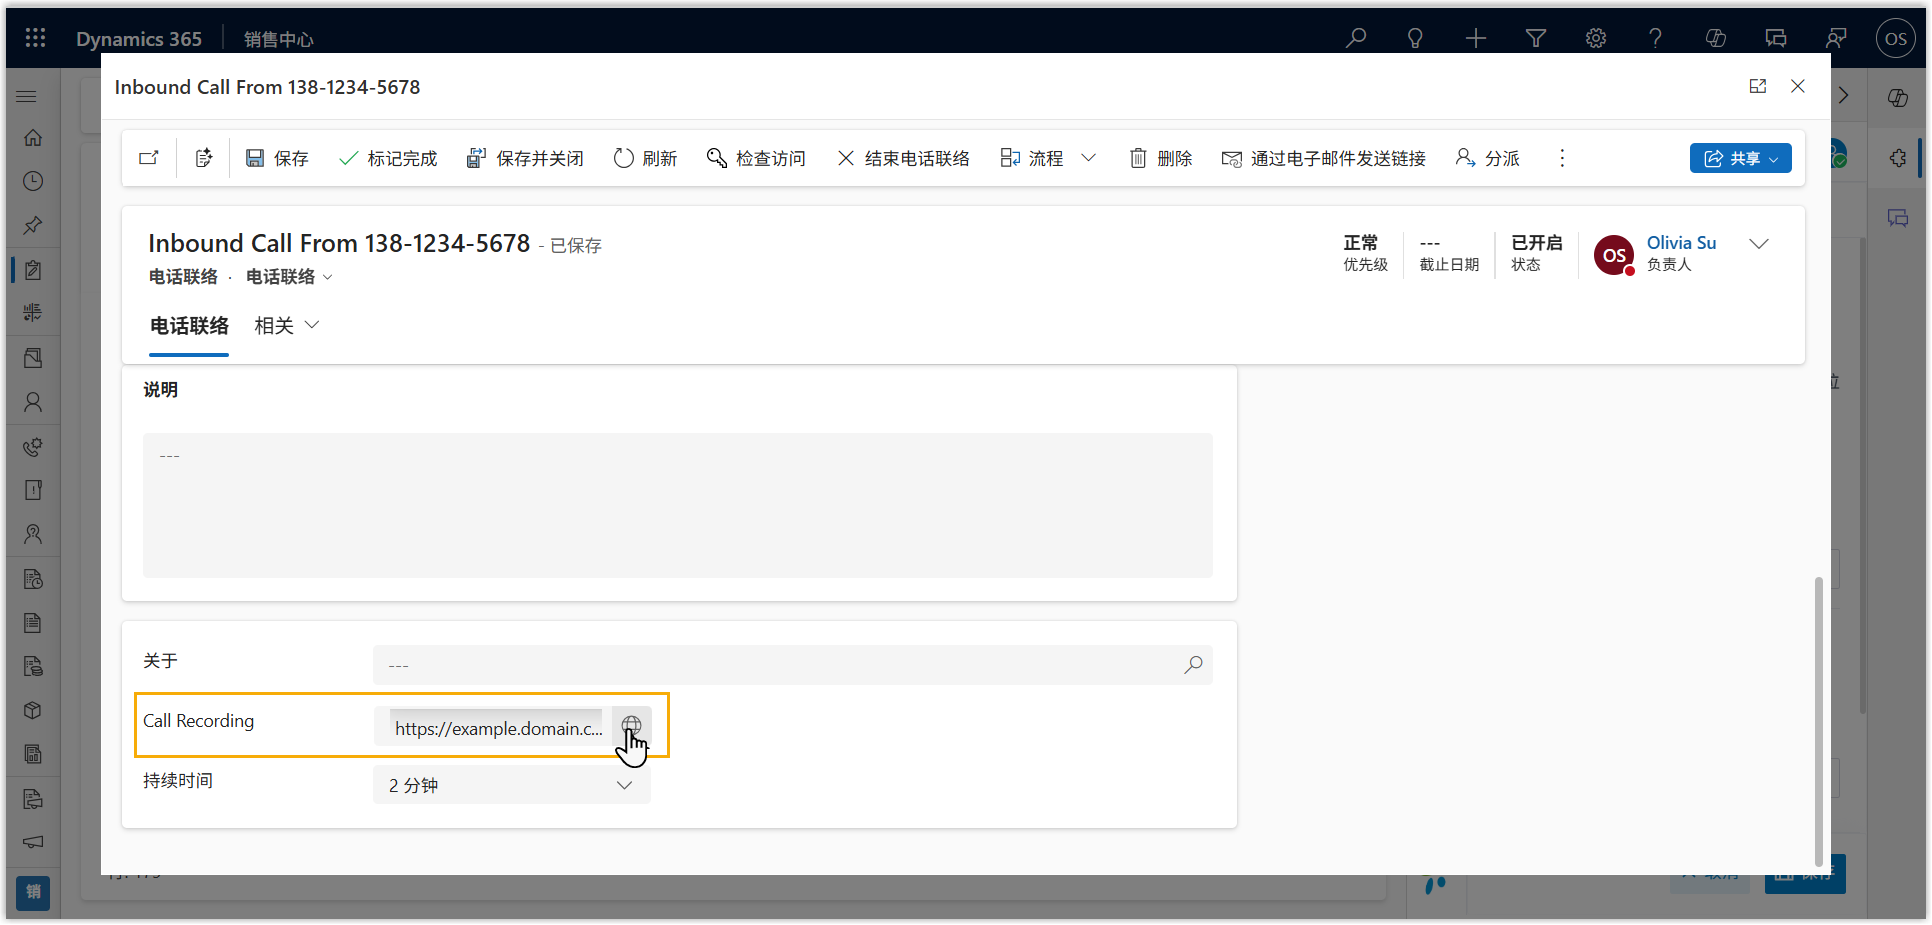
Task: Click the Save (保存) toolbar button
Action: pos(277,158)
